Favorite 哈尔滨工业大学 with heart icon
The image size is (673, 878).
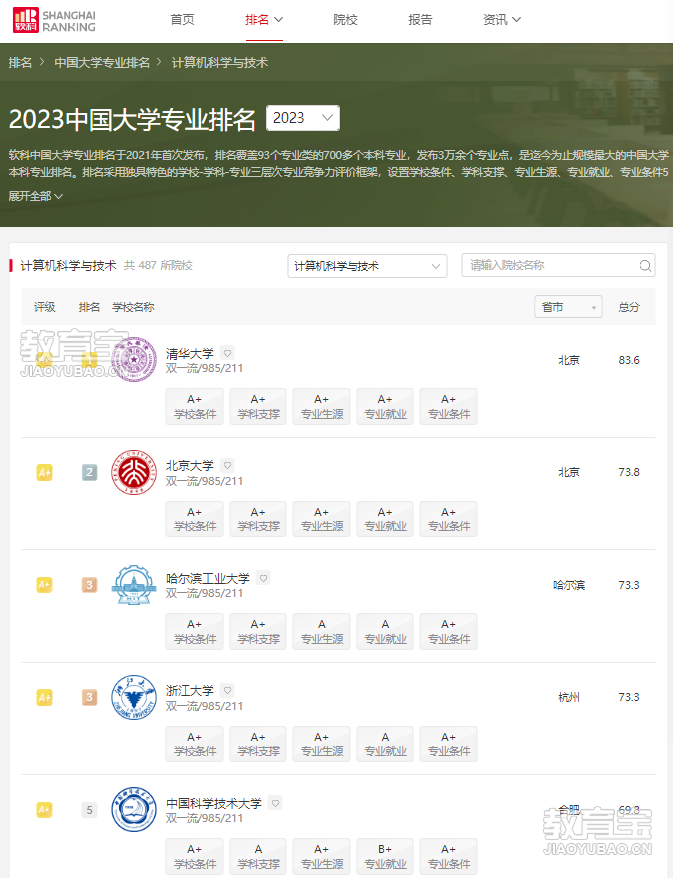pos(263,578)
